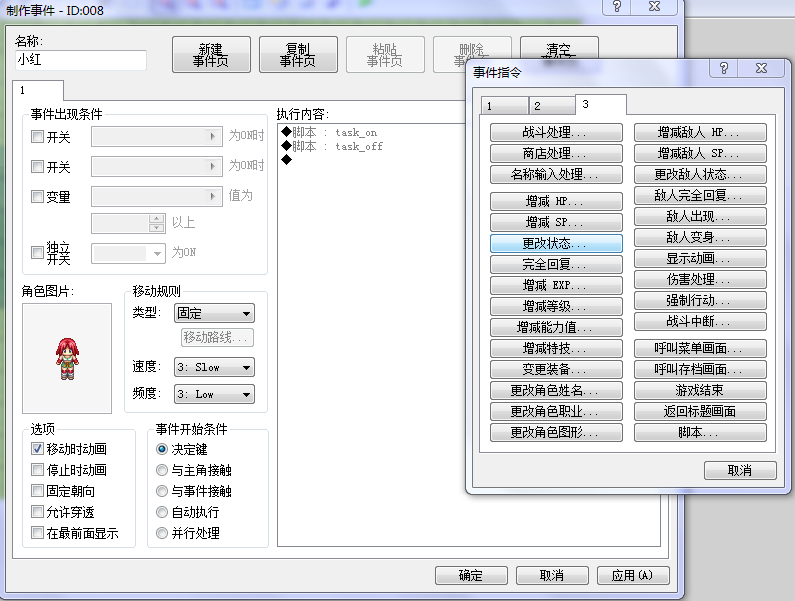Select the 自动执行 trigger option
Viewport: 795px width, 601px height.
pyautogui.click(x=162, y=512)
